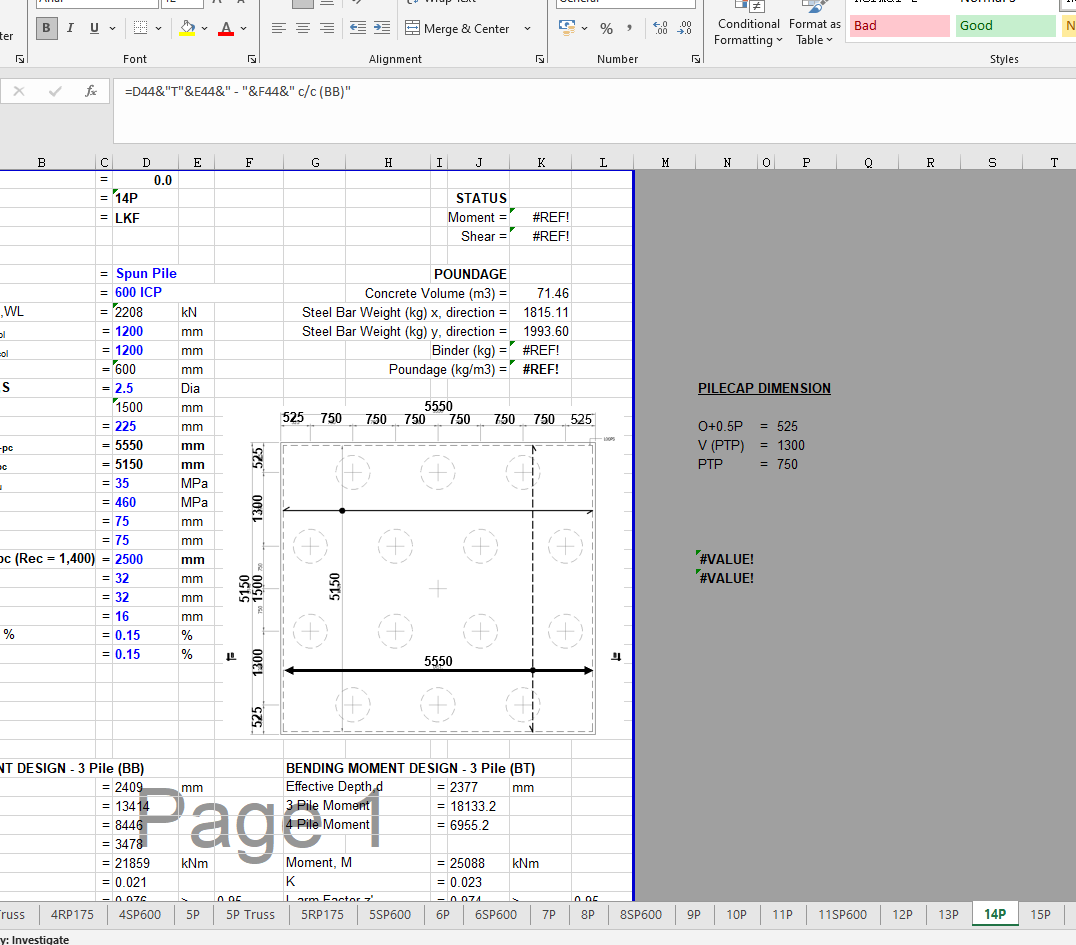Viewport: 1076px width, 945px height.
Task: Align text right
Action: click(327, 28)
